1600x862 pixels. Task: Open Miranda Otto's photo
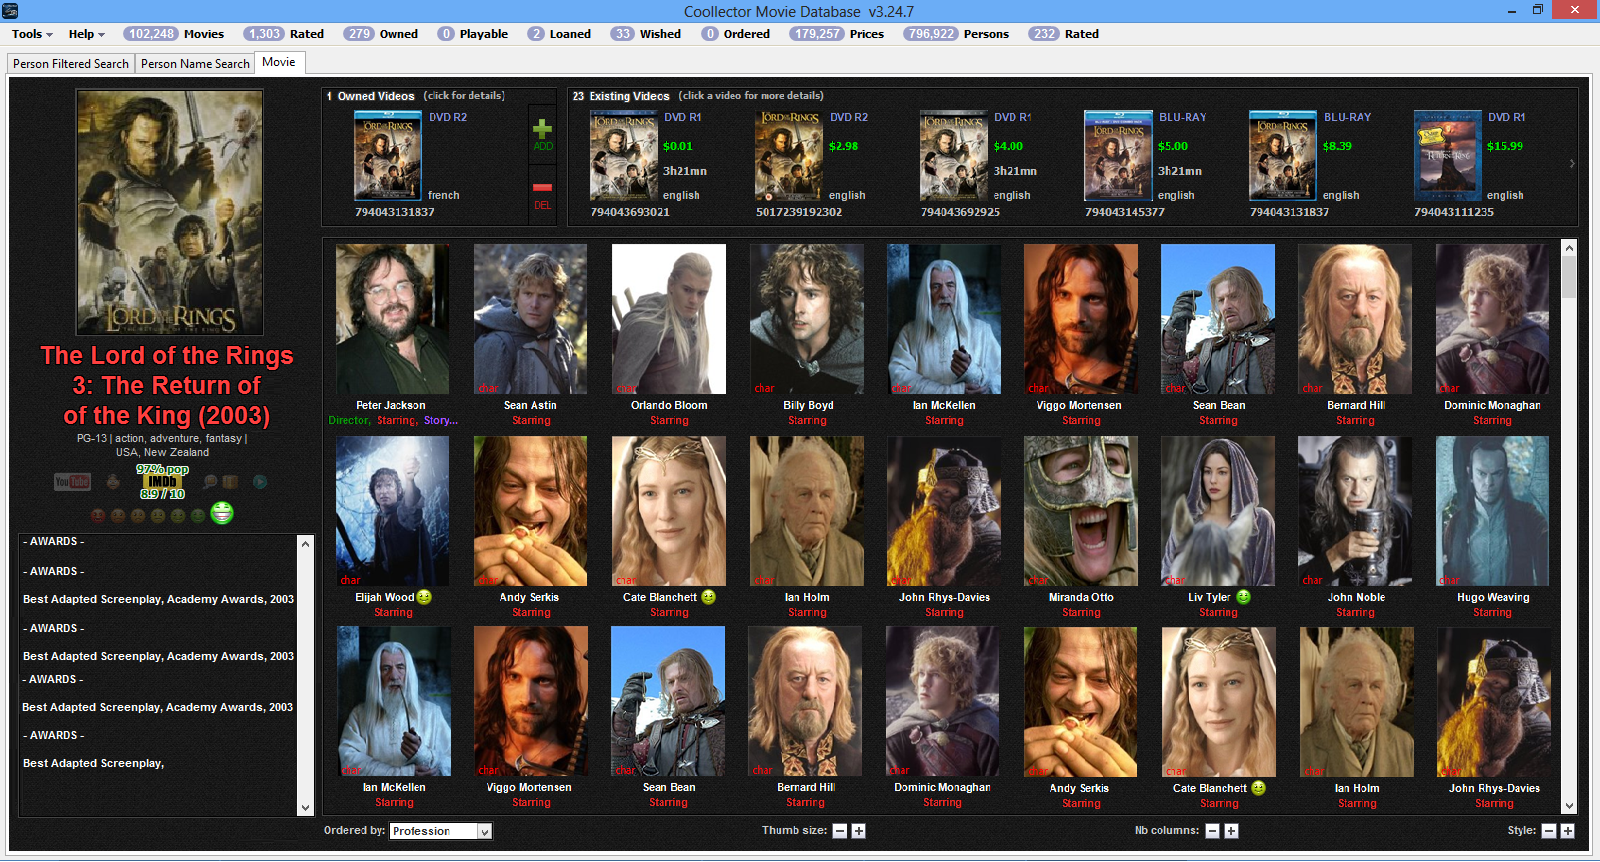pos(1081,511)
